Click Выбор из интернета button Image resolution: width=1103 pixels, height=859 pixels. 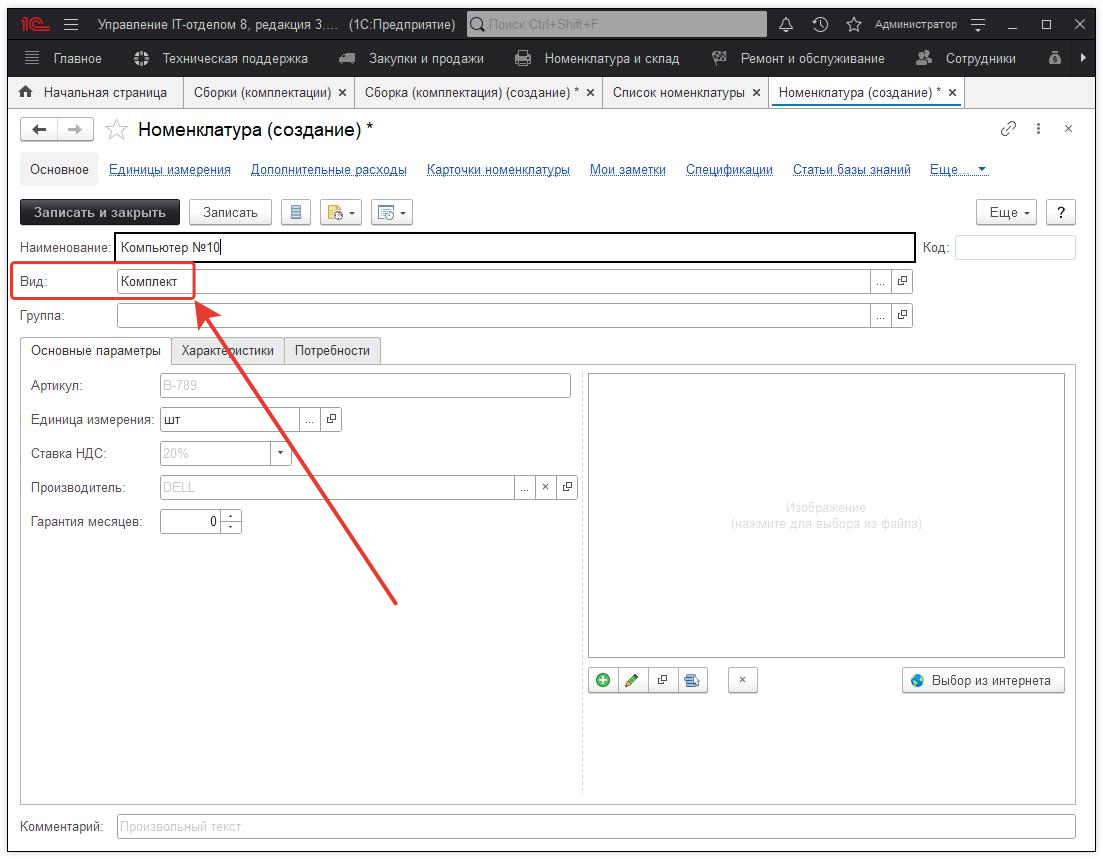982,681
